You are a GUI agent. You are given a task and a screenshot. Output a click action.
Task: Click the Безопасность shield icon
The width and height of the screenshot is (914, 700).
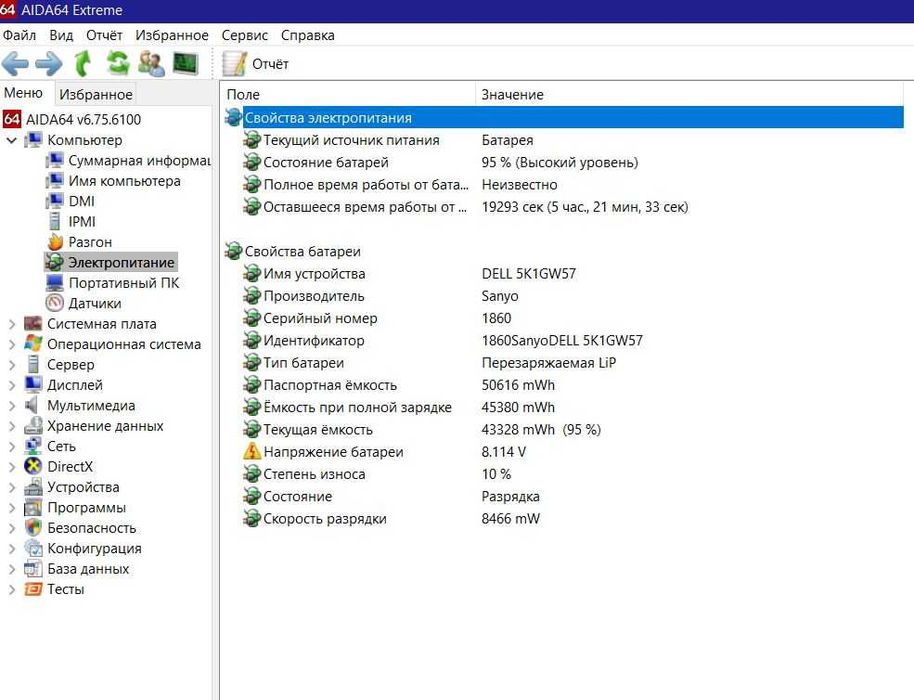coord(33,527)
